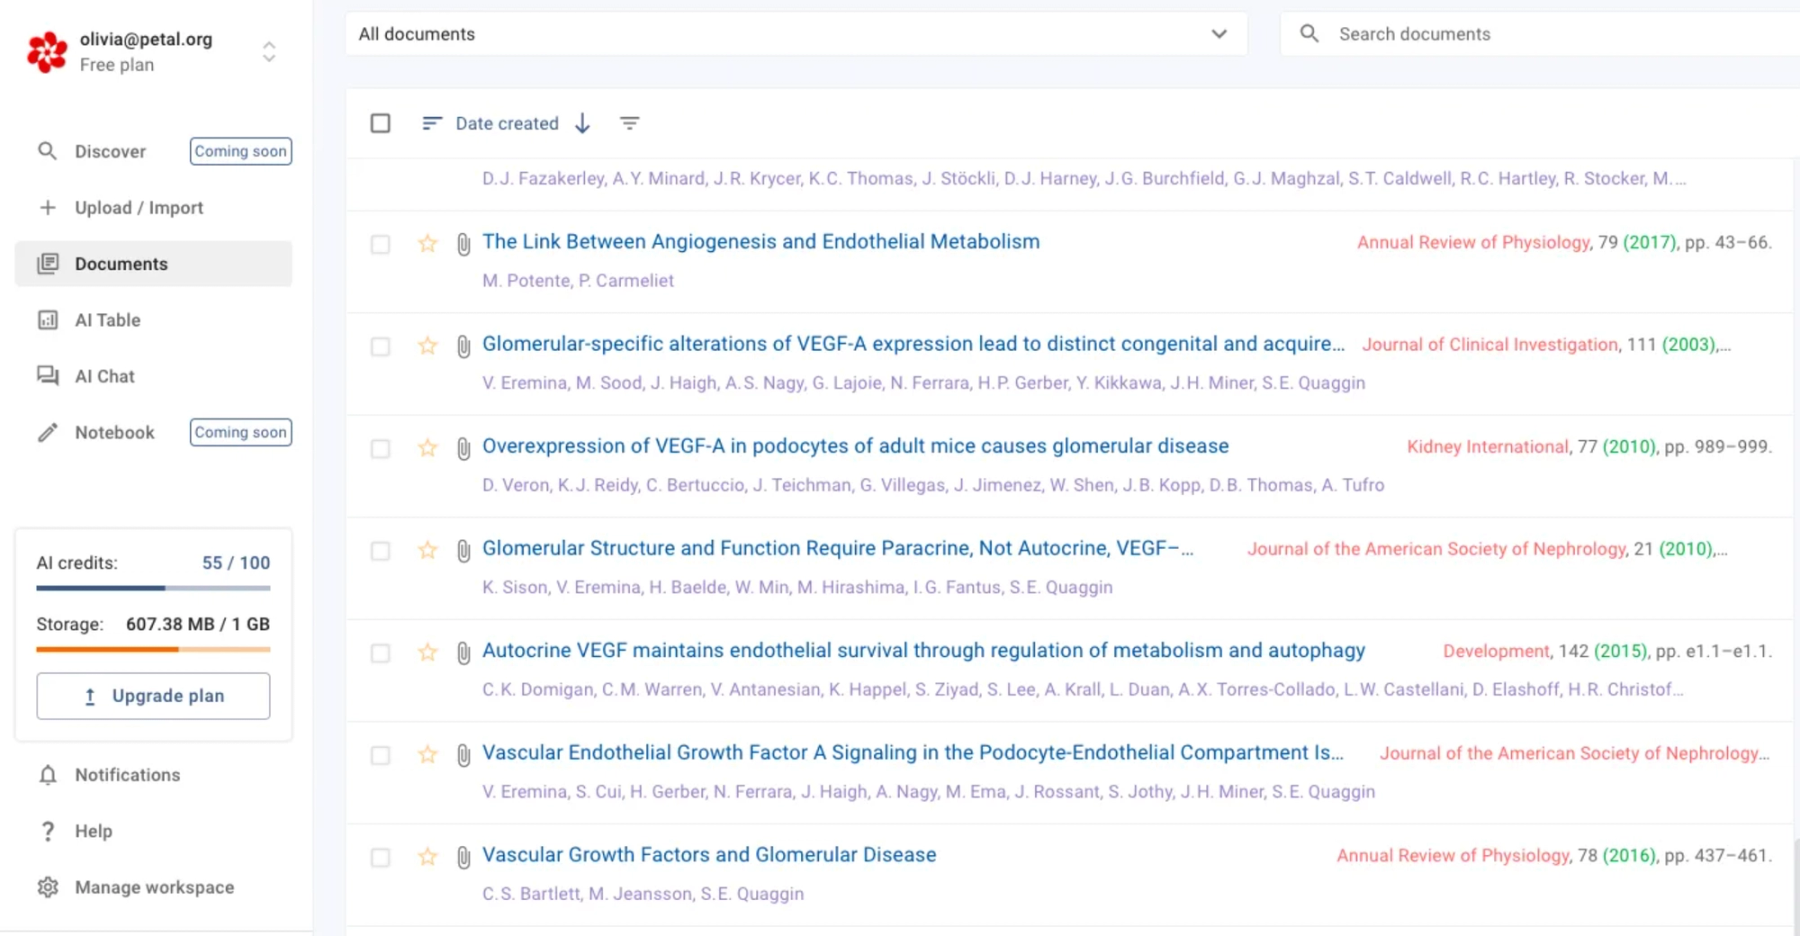Open Glomerular-specific alterations of VEGF-A document
The image size is (1800, 936).
[913, 343]
